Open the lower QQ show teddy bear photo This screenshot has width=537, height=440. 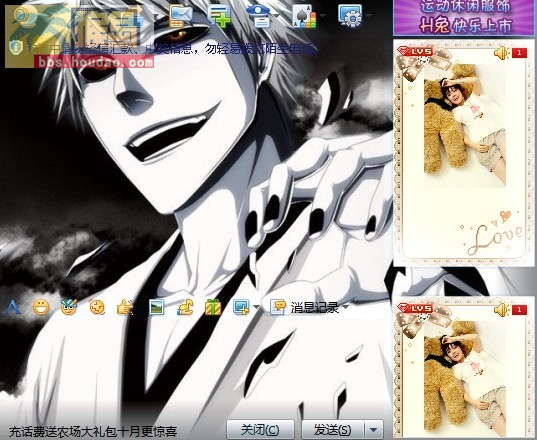pos(465,378)
